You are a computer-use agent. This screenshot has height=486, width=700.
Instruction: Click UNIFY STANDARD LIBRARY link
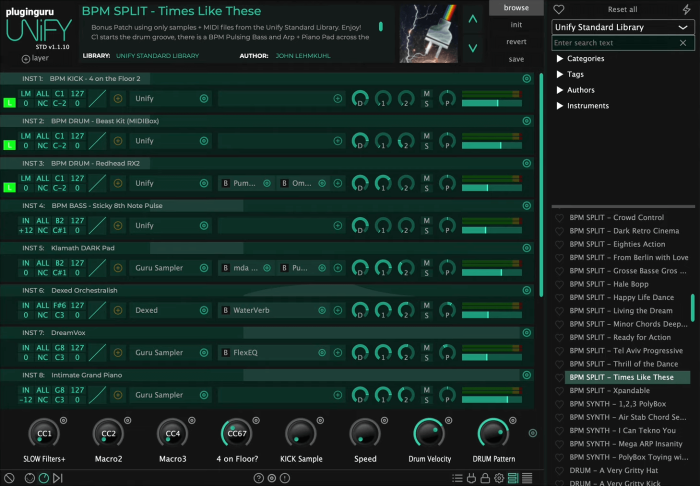157,56
